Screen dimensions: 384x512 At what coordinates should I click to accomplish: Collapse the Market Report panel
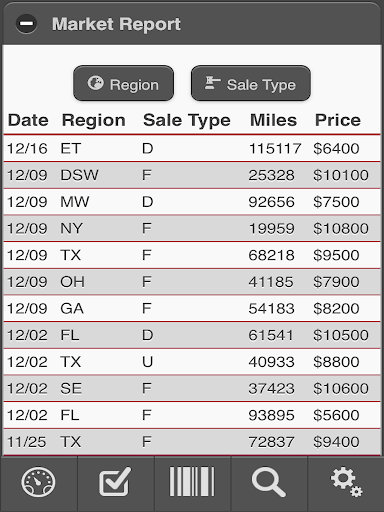pyautogui.click(x=26, y=24)
